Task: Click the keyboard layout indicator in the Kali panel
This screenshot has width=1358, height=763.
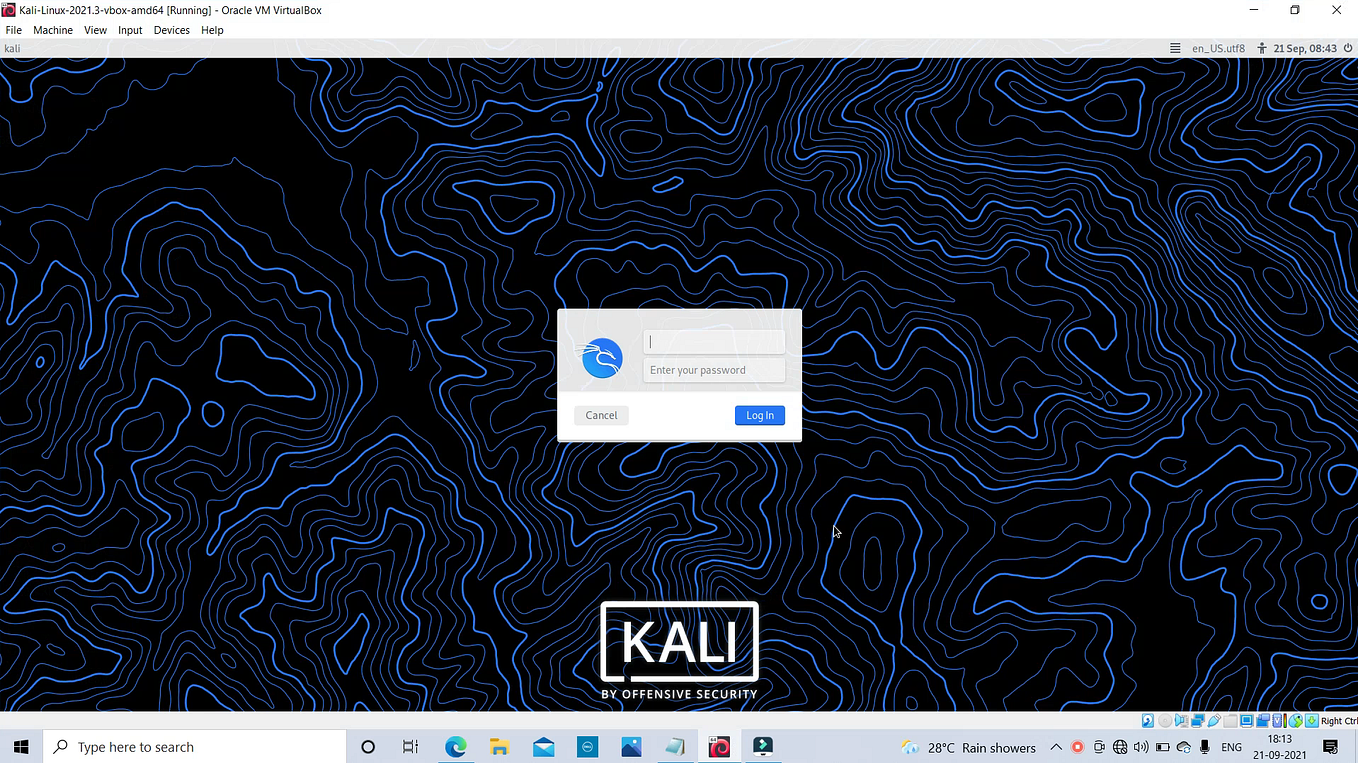Action: [x=1217, y=47]
